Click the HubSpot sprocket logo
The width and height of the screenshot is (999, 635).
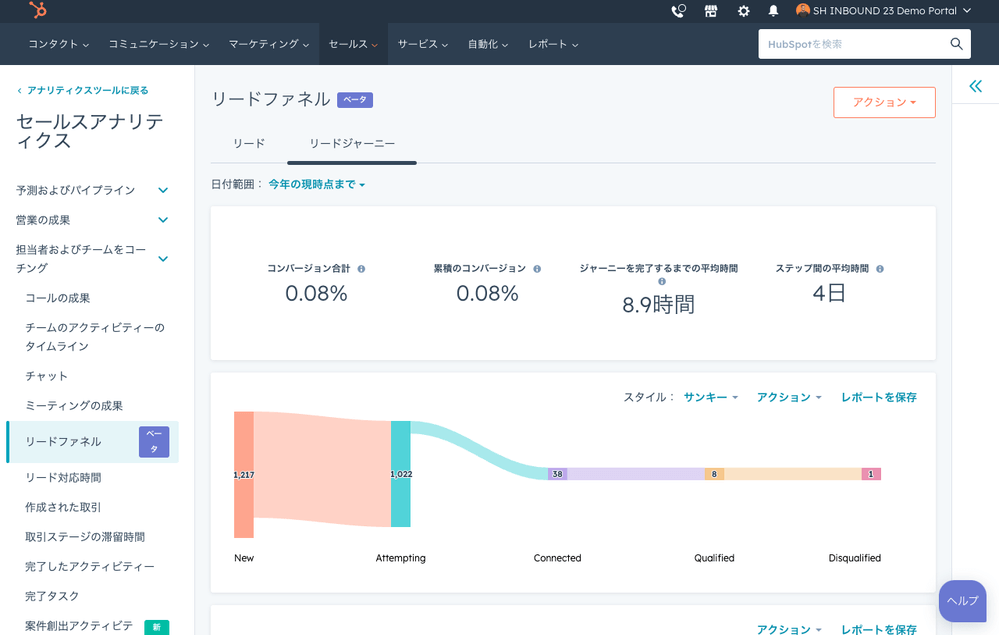point(38,11)
